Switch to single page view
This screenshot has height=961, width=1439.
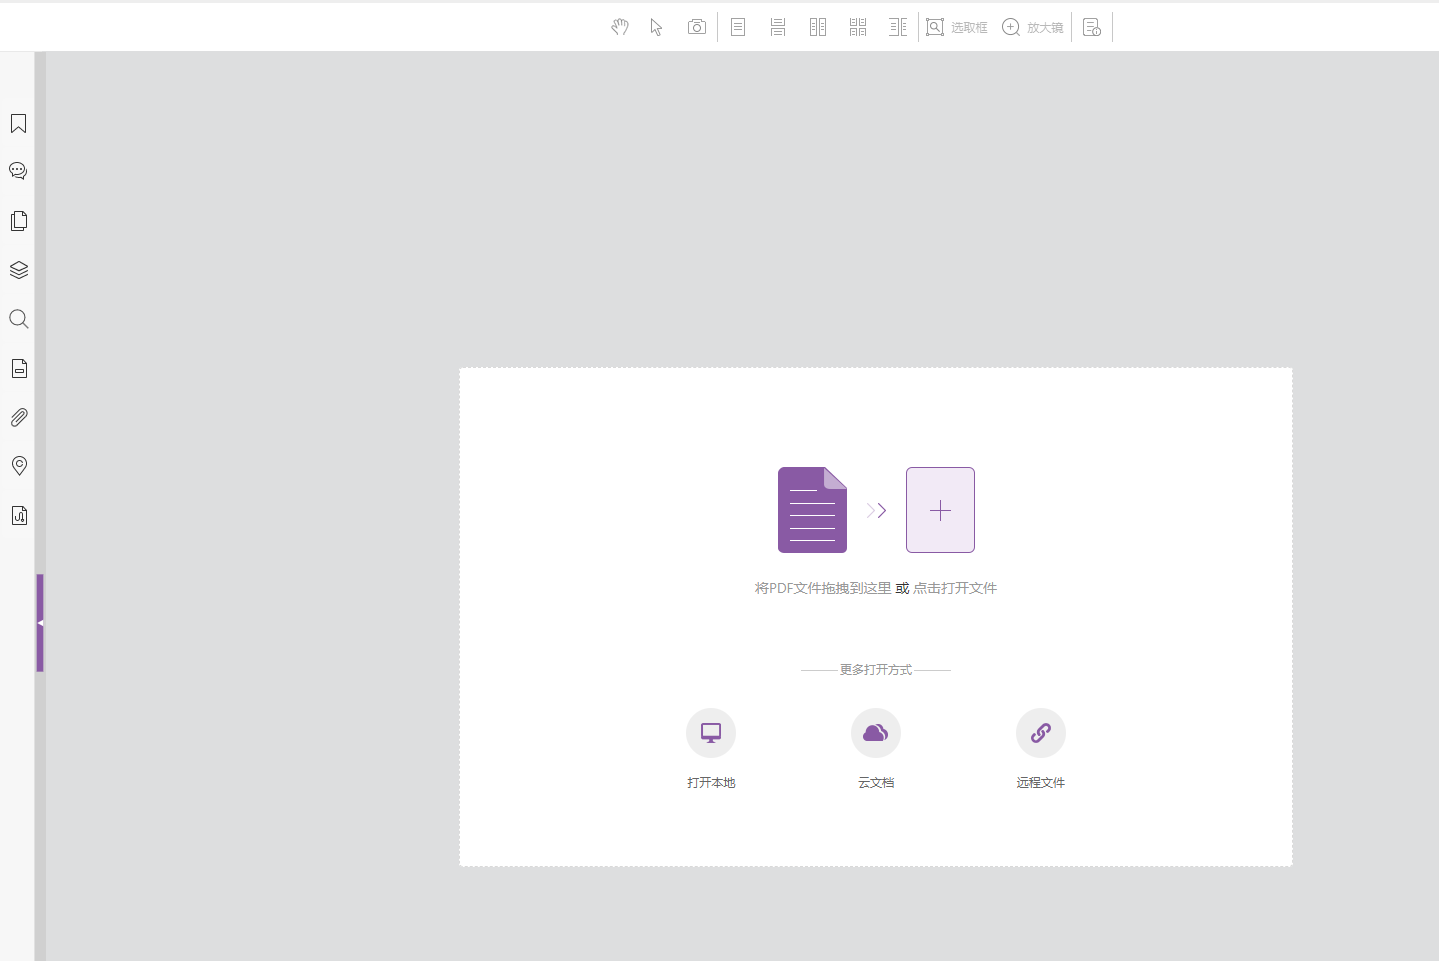click(x=738, y=27)
